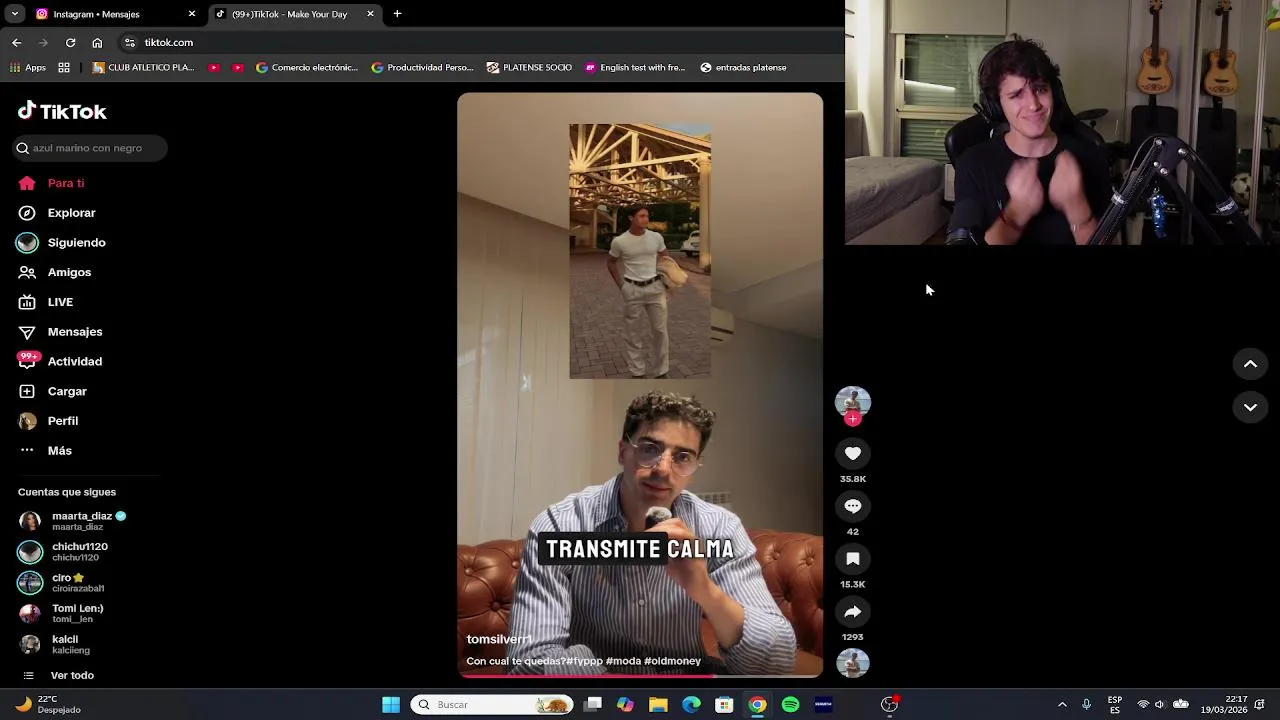View site information icon in address bar
The height and width of the screenshot is (720, 1280).
[129, 43]
